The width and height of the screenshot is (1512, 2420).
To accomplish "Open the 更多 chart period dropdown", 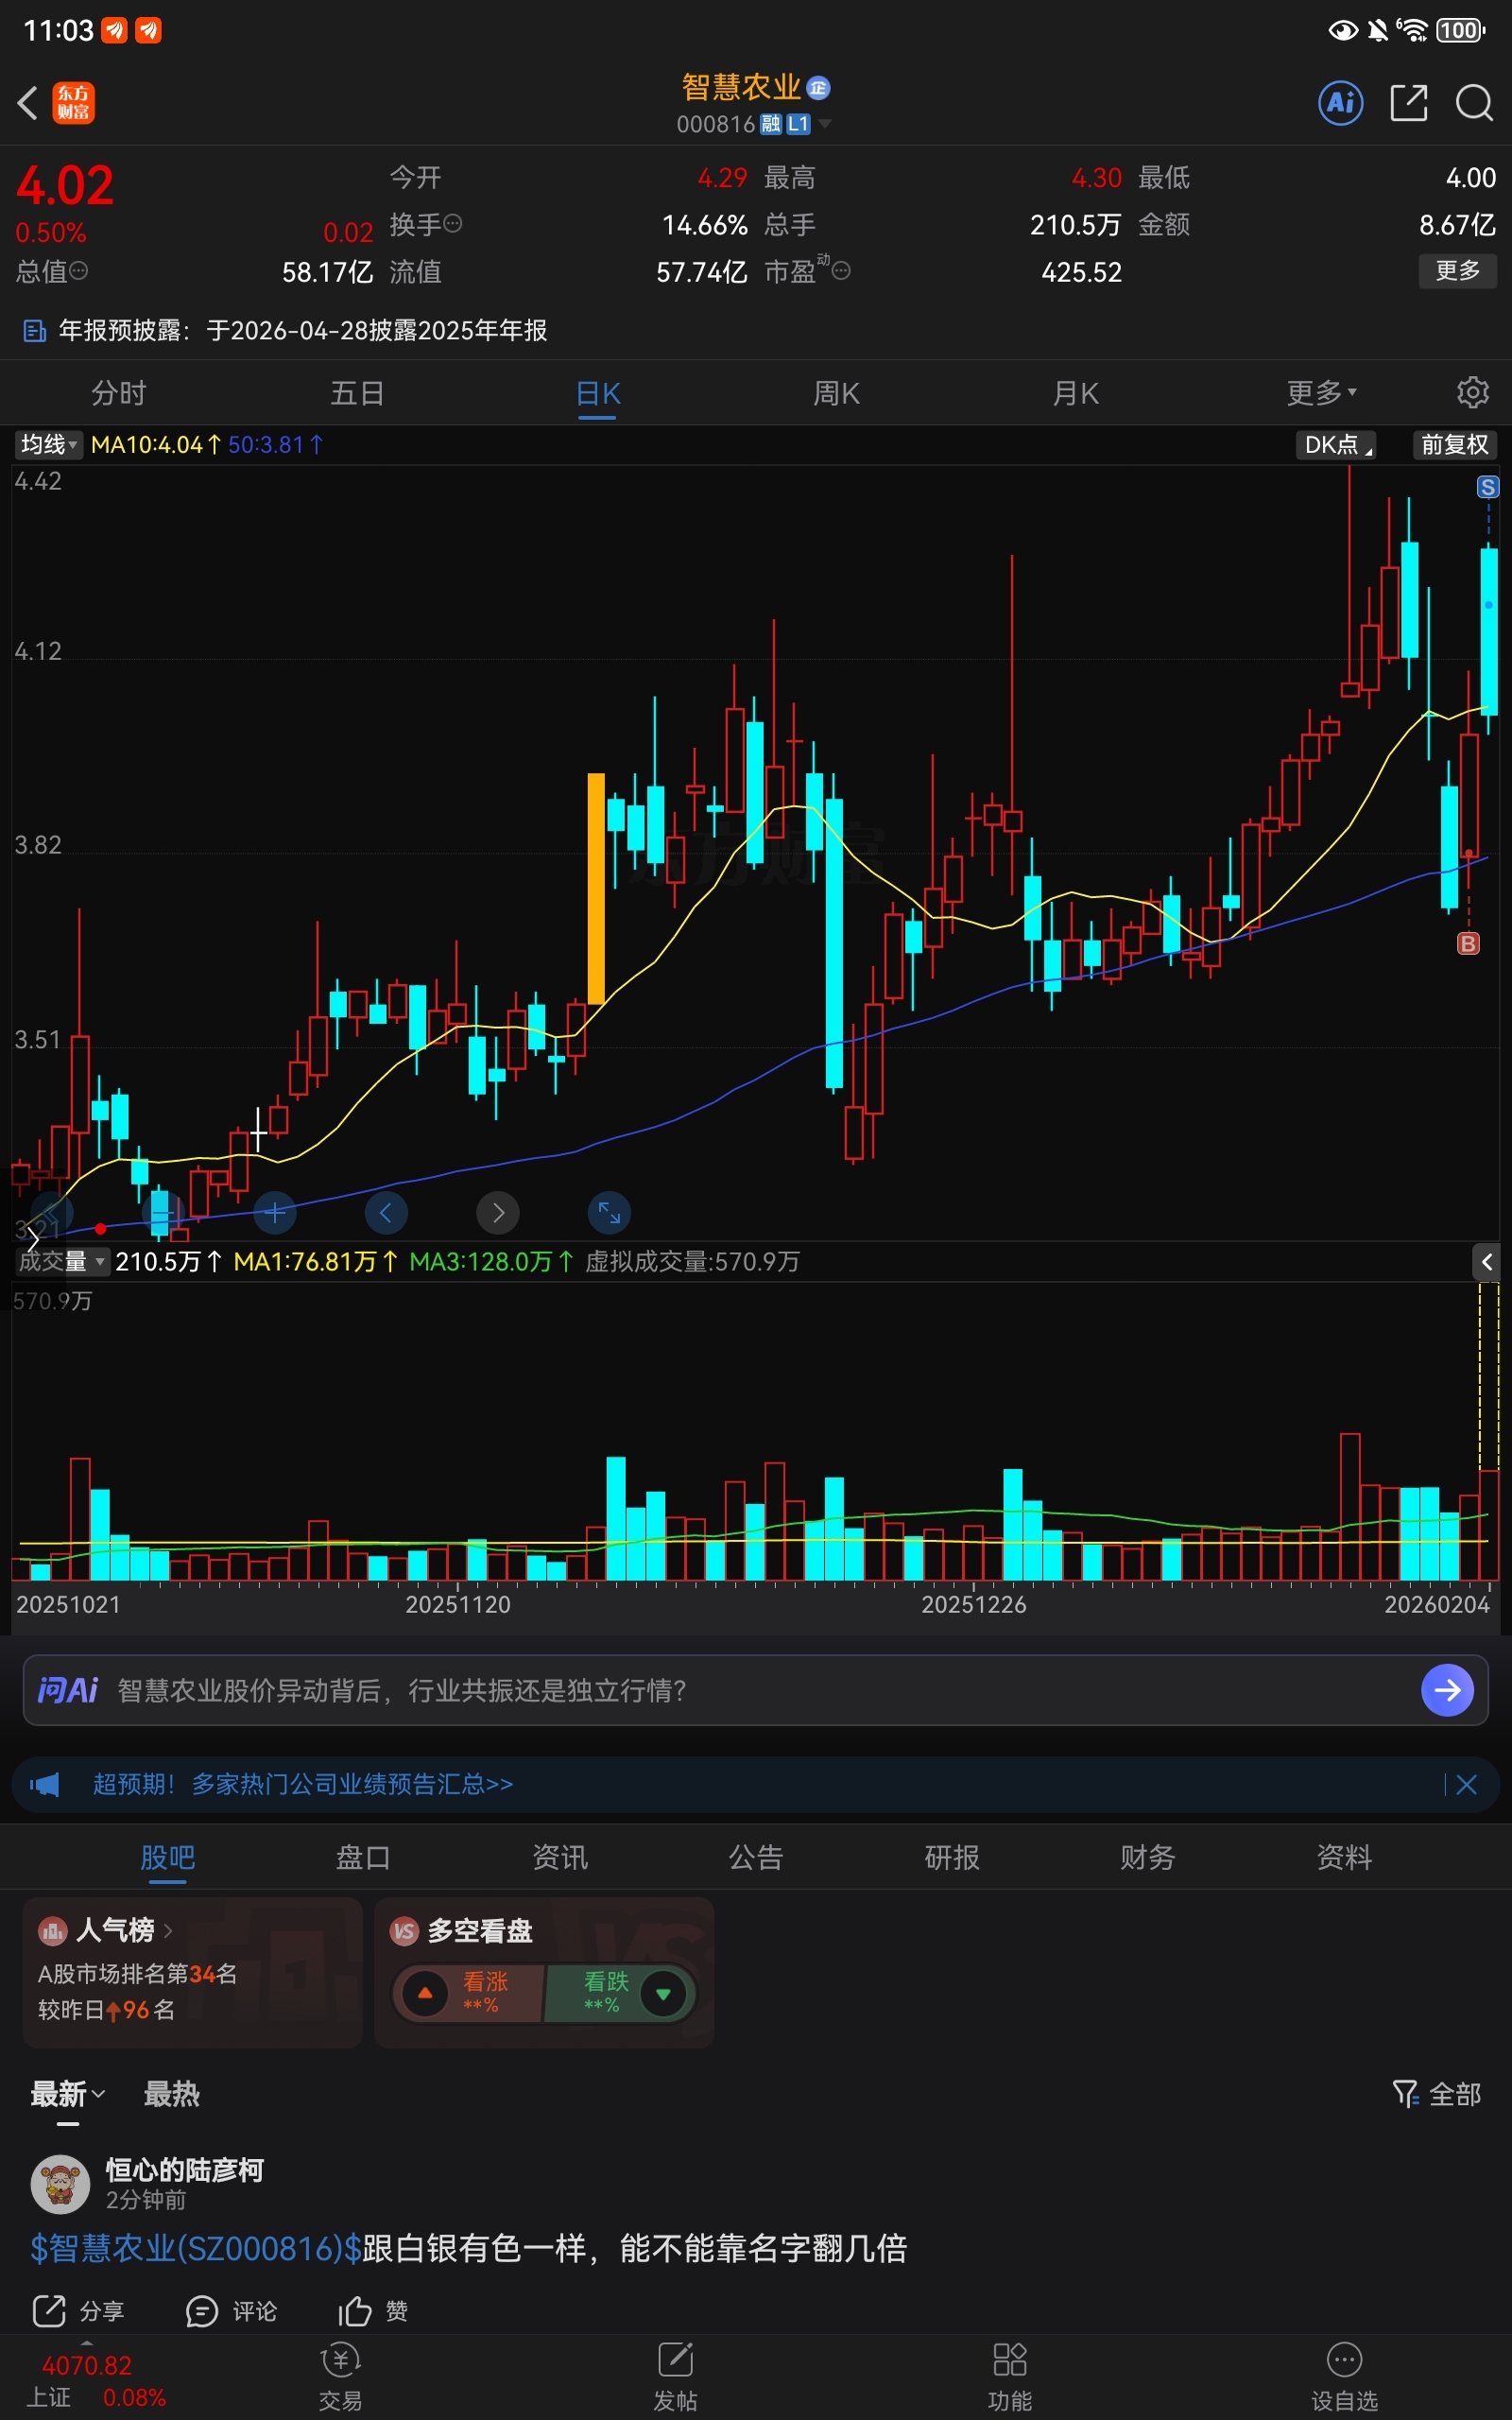I will click(x=1321, y=393).
